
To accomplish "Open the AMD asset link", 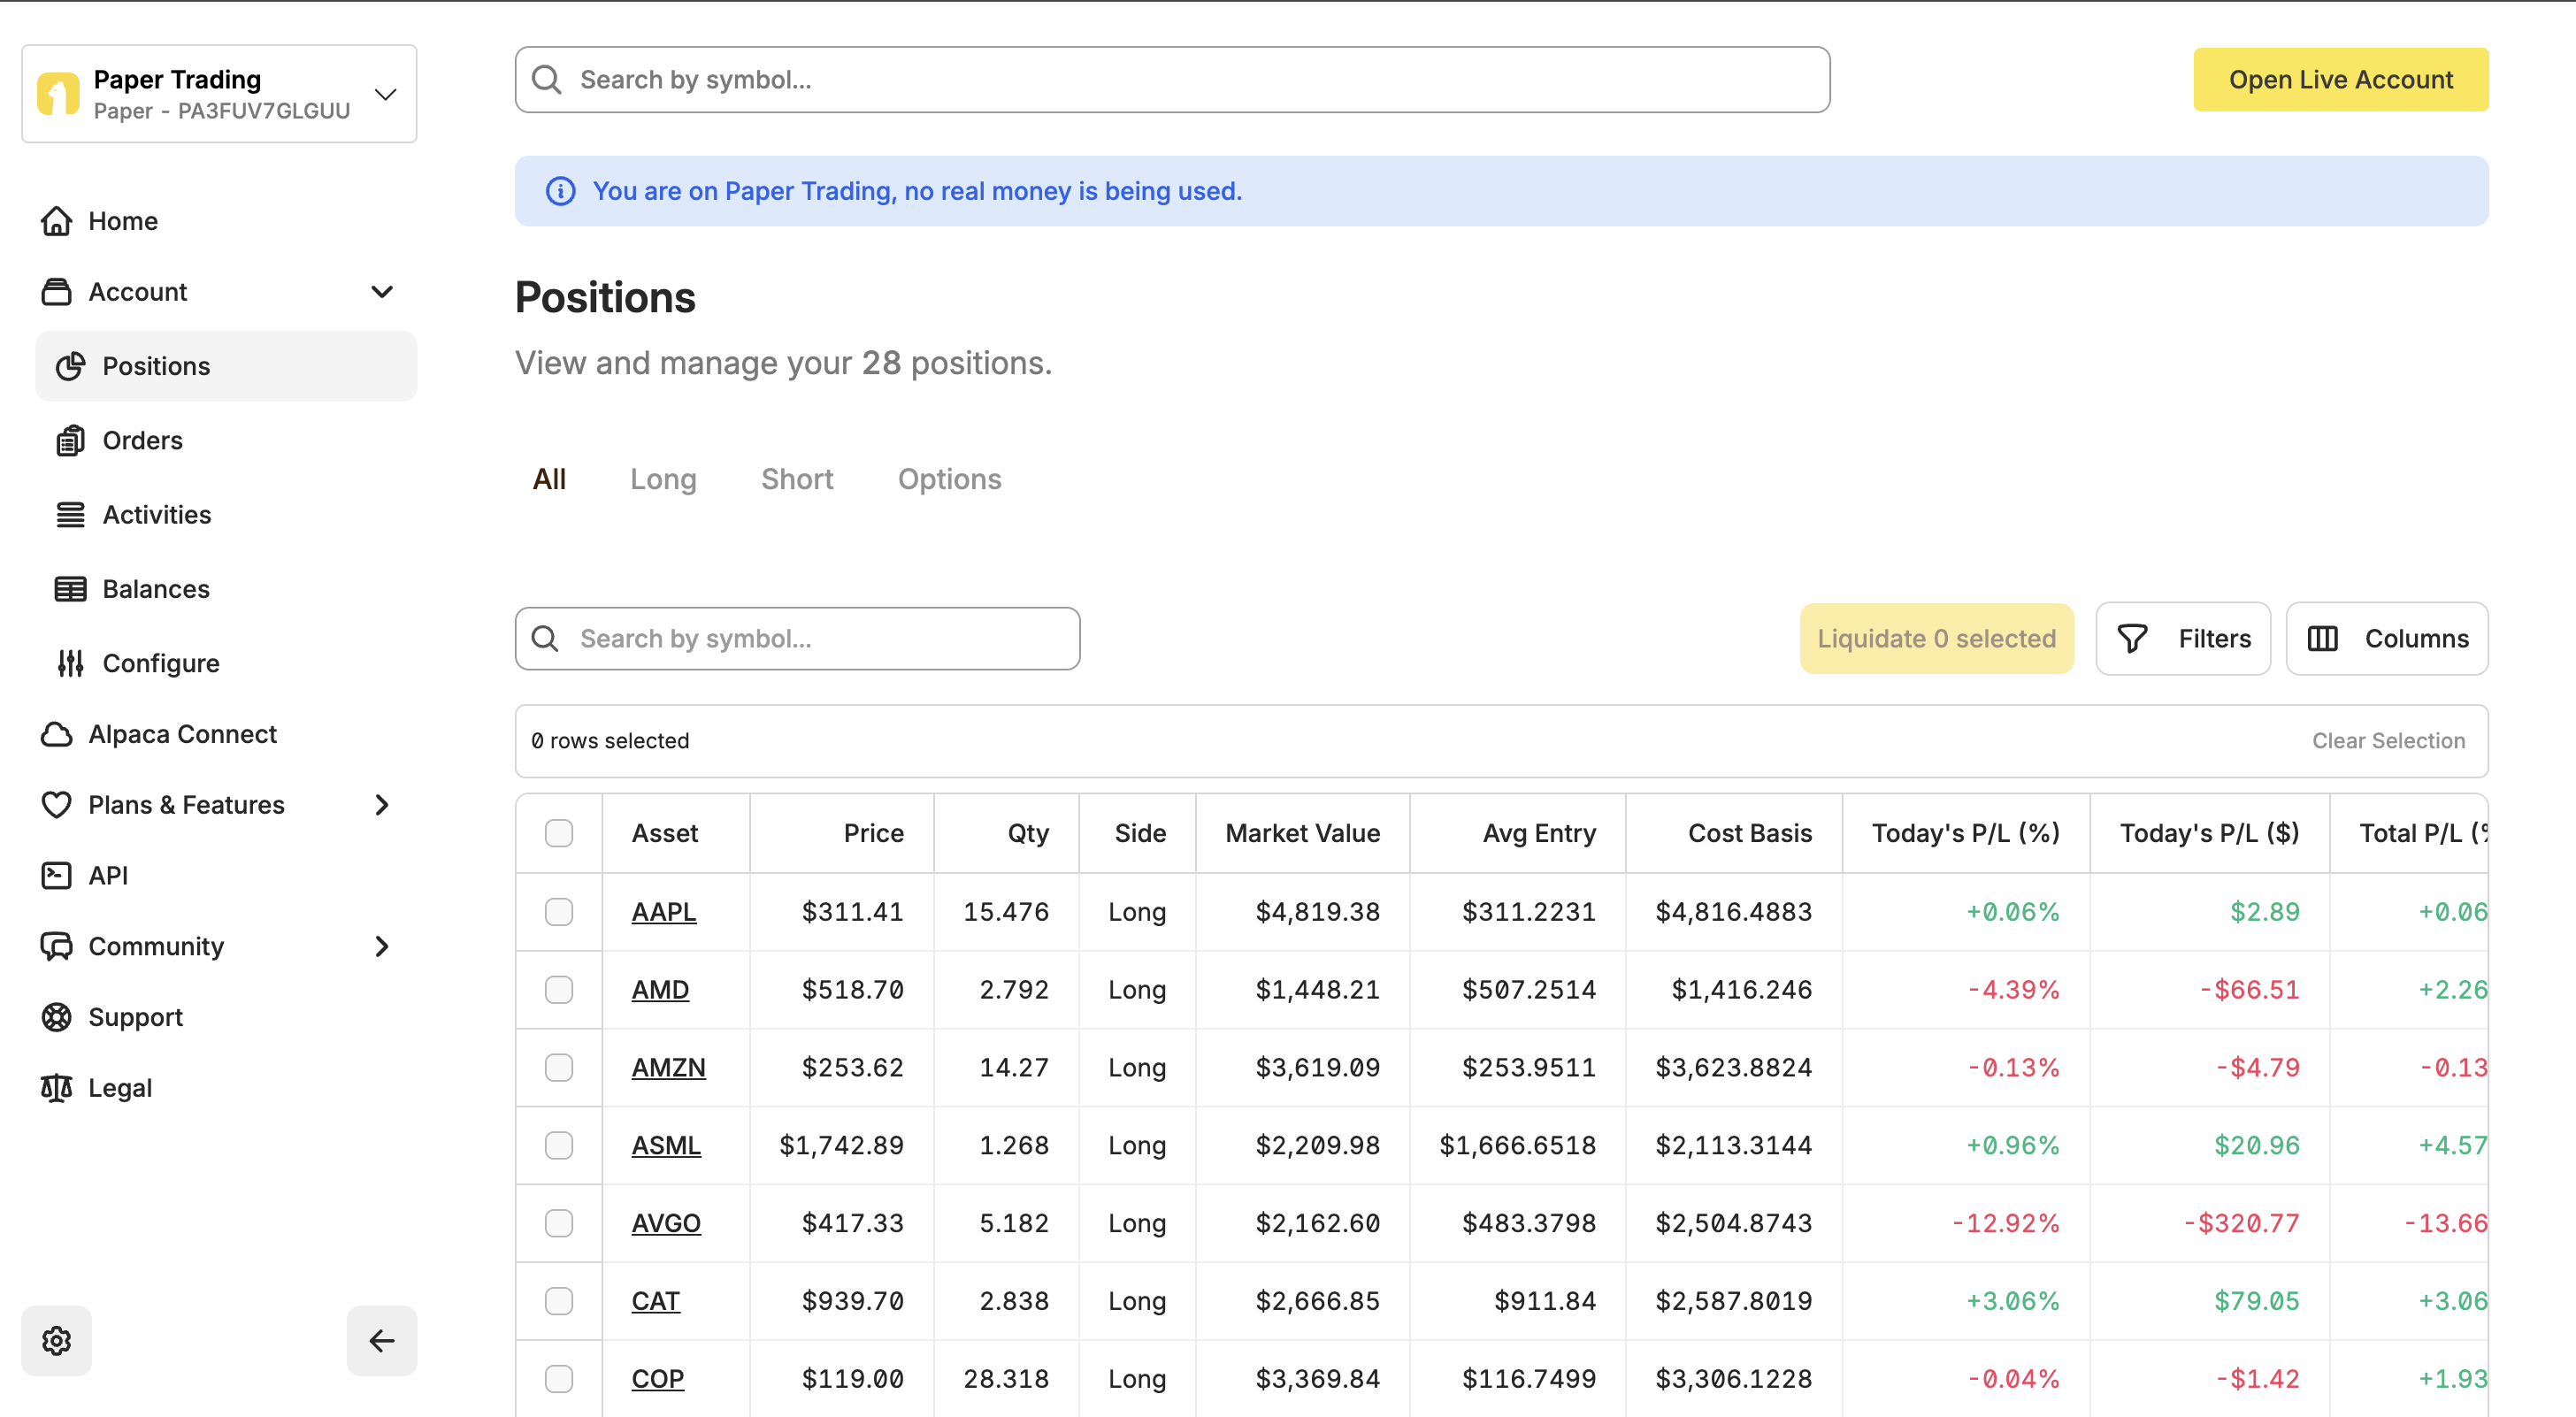I will [x=660, y=990].
